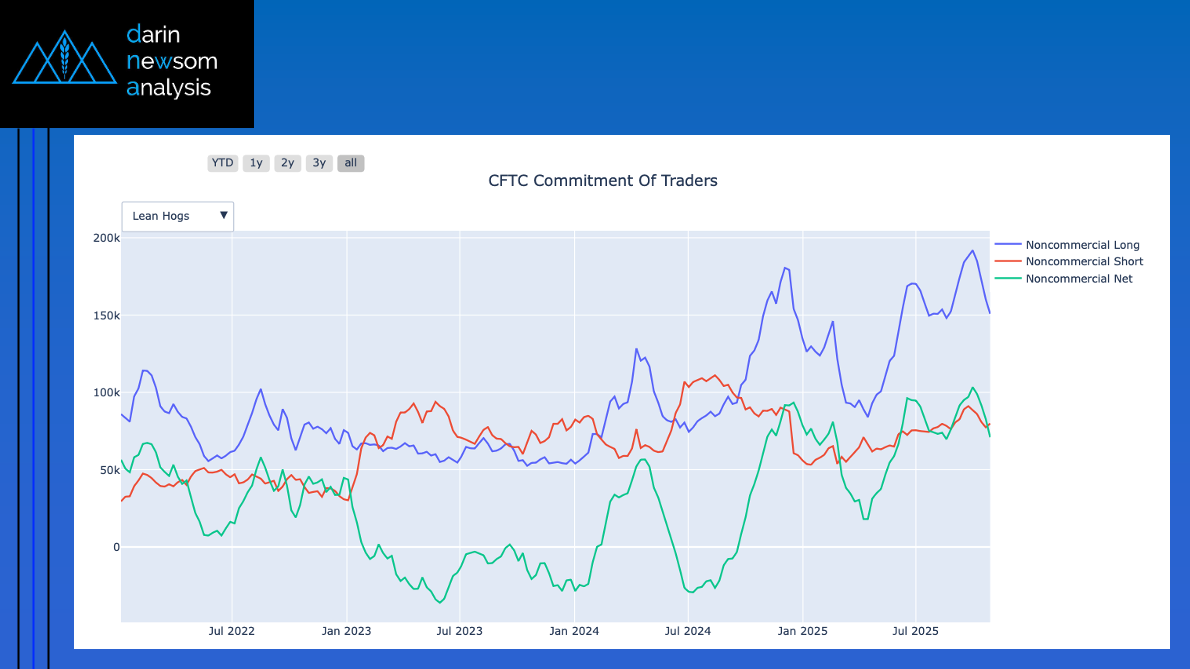Click the CFTC Commitment Of Traders title
Viewport: 1190px width, 669px height.
[602, 181]
